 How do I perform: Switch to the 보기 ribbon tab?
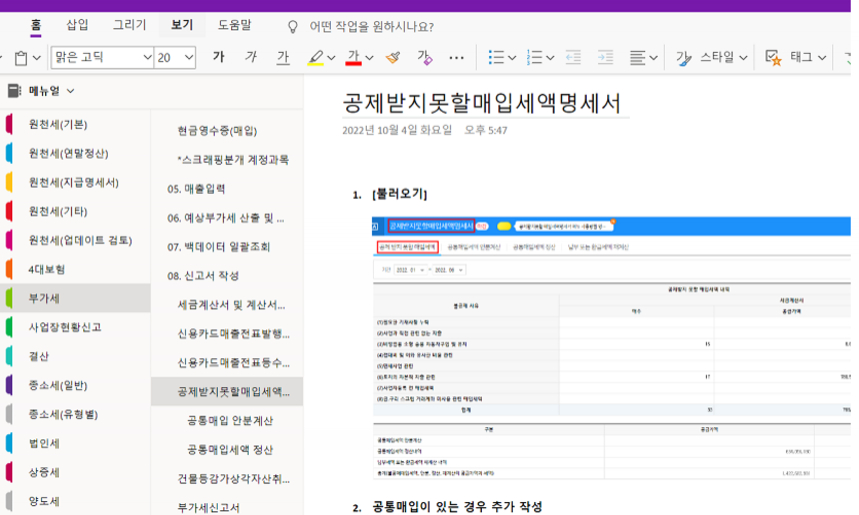coord(182,25)
